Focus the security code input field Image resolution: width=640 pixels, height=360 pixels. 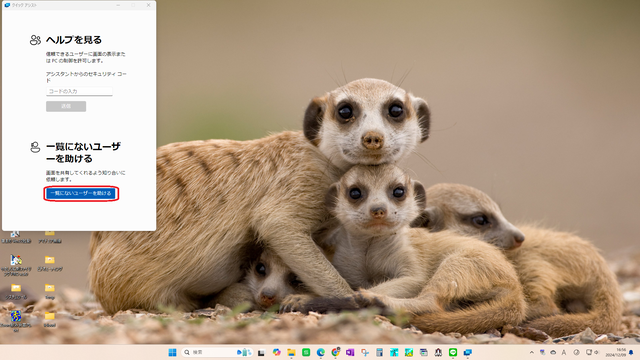coord(79,91)
